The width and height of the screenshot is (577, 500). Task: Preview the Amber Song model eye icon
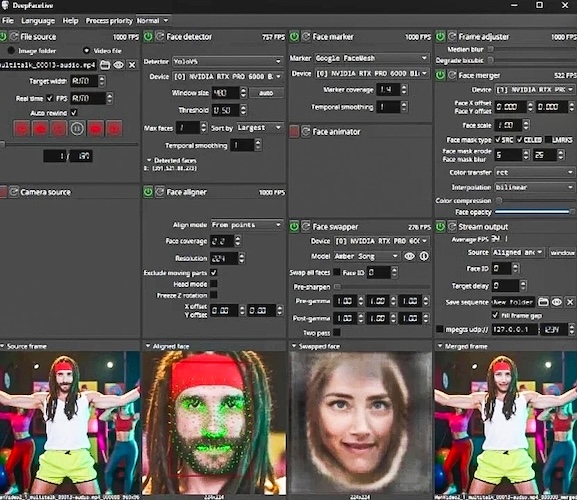[409, 256]
